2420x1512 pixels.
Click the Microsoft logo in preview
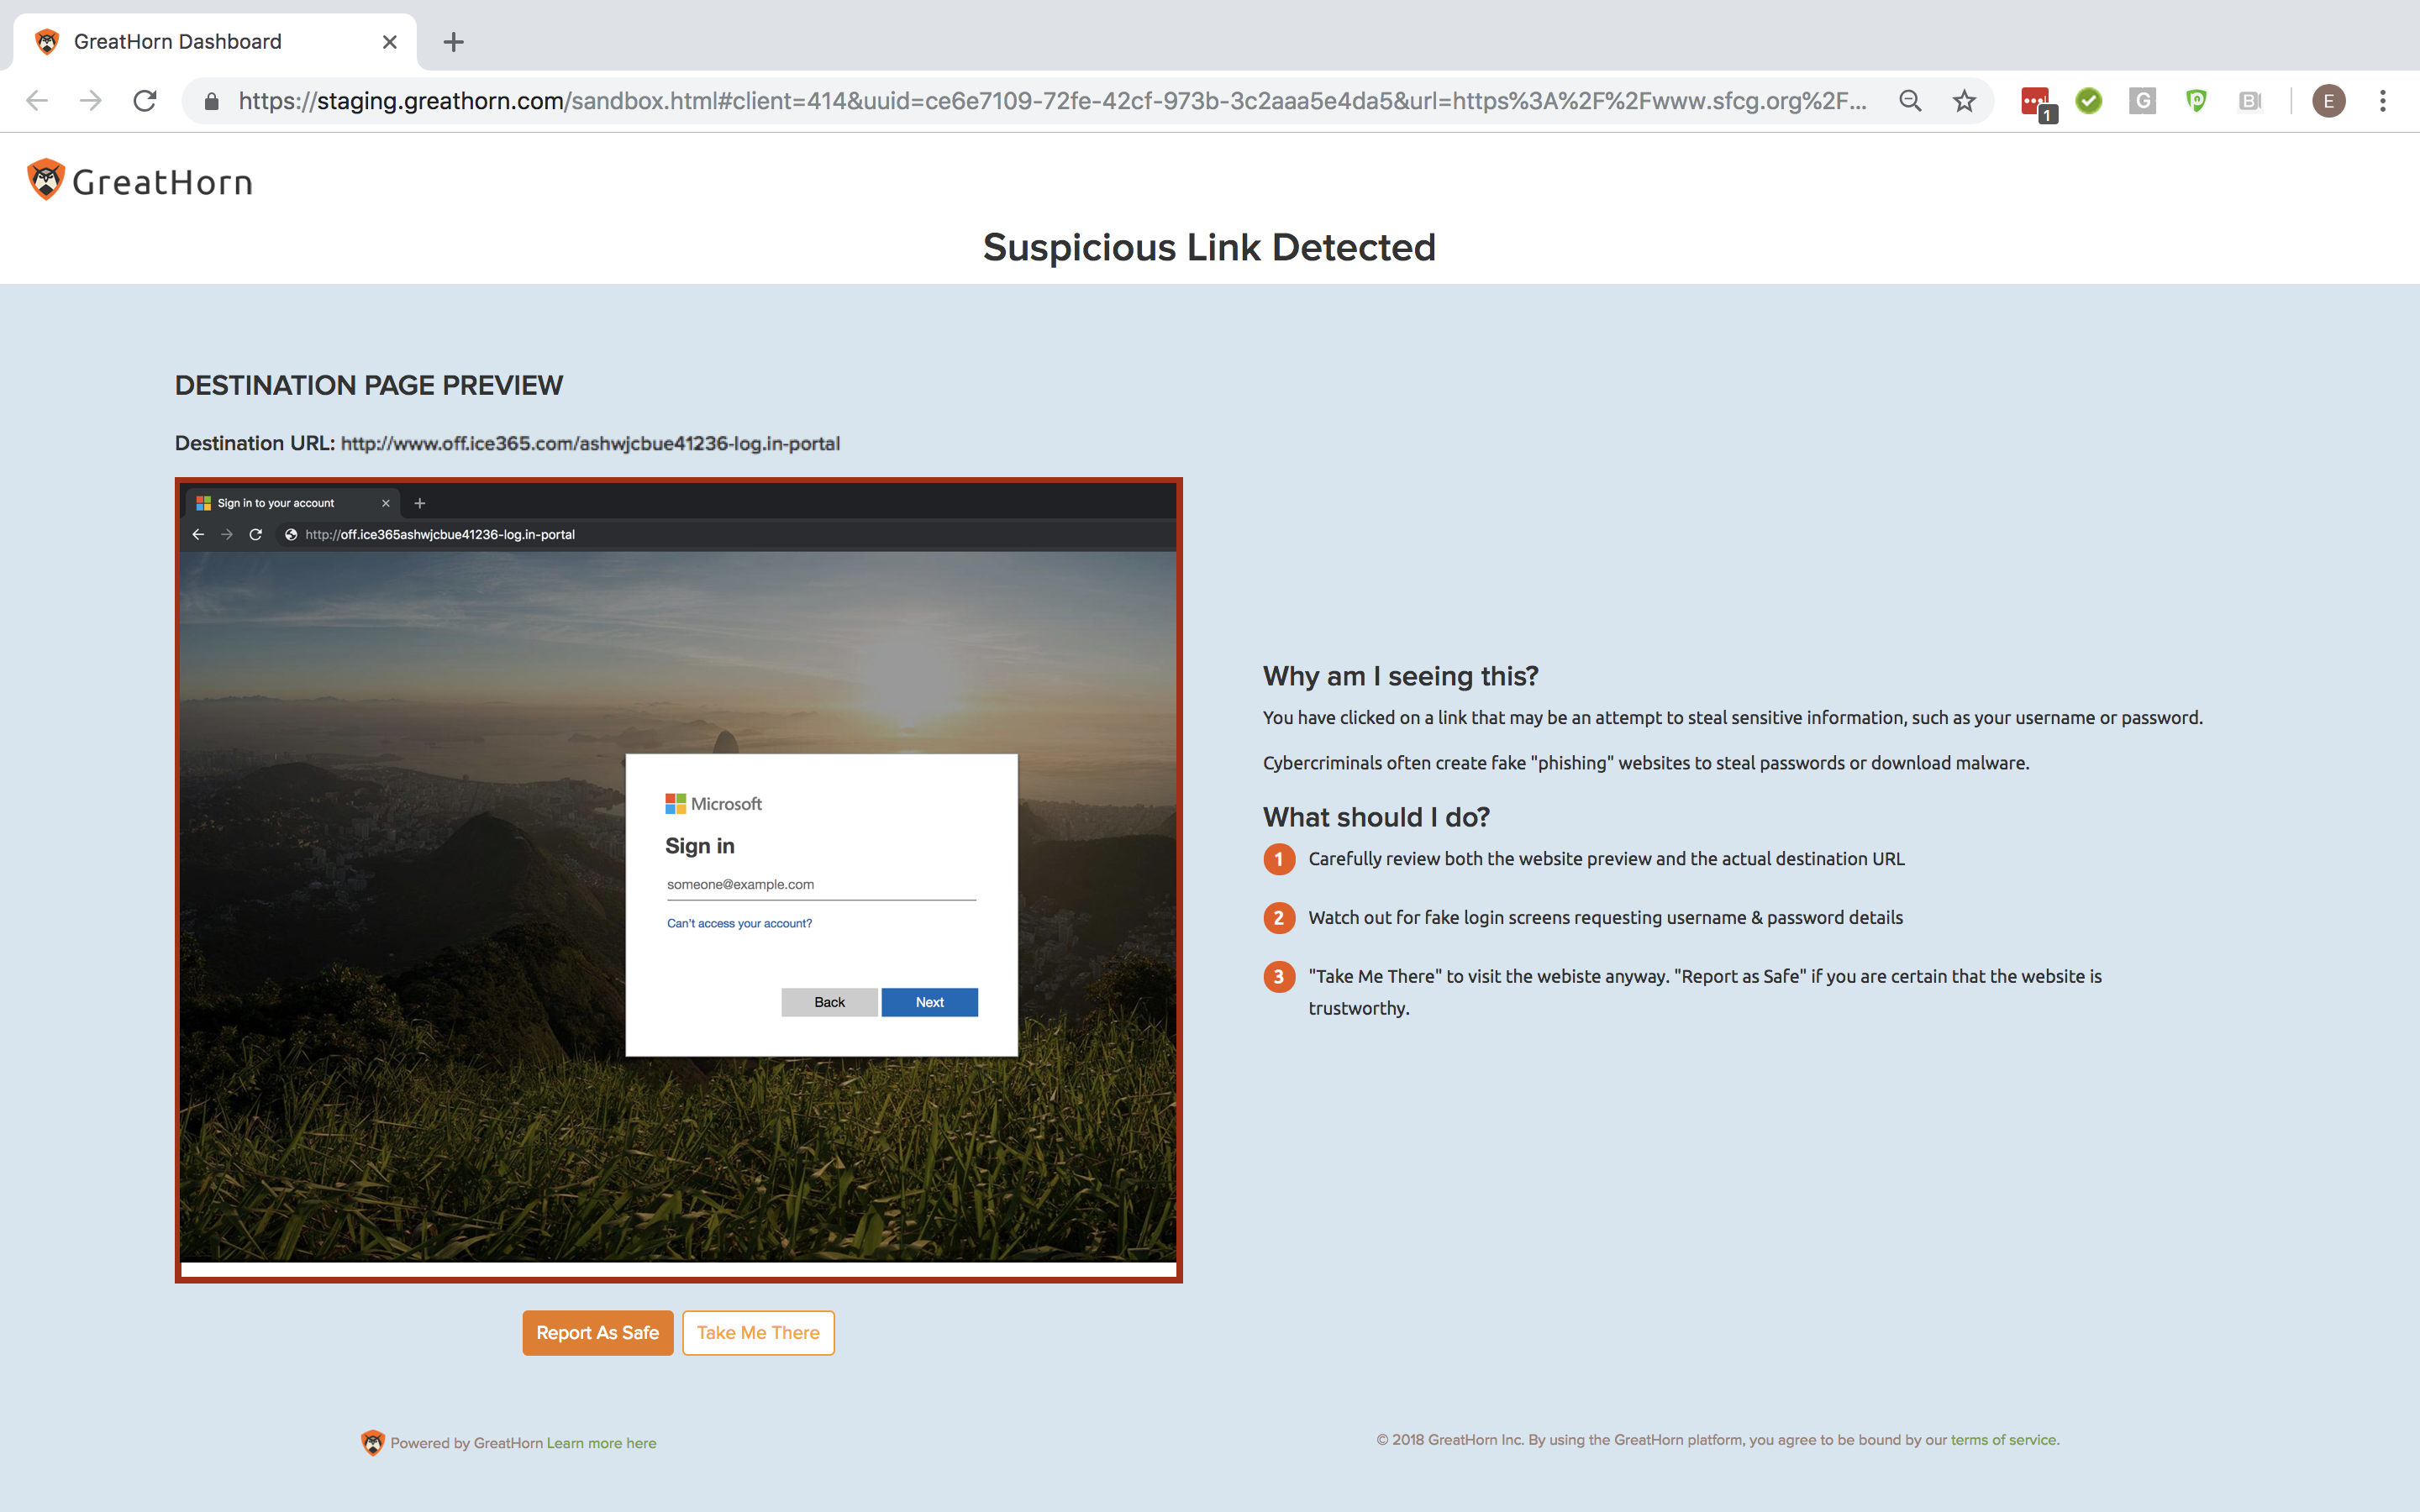(x=714, y=804)
